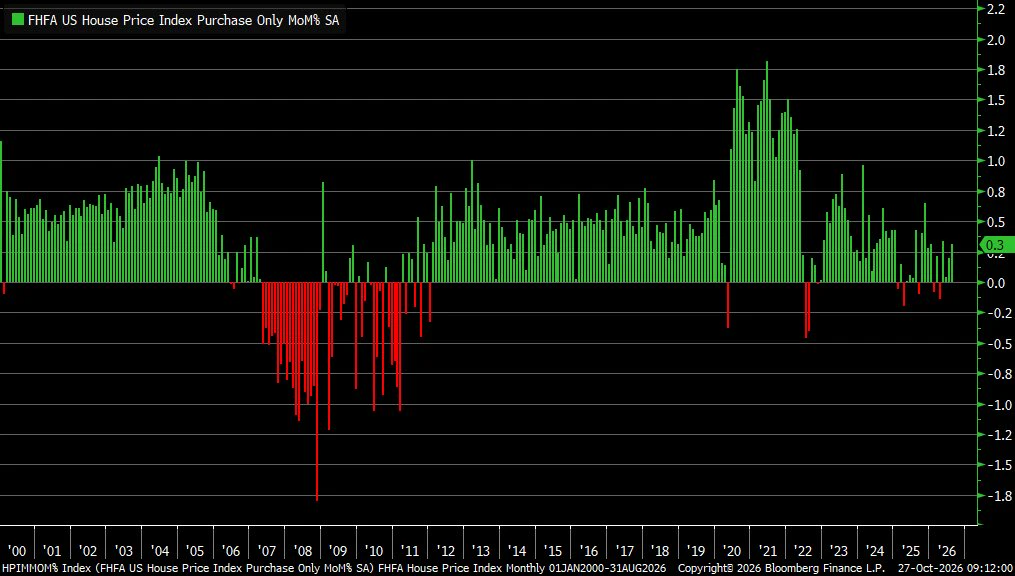The width and height of the screenshot is (1015, 576).
Task: Click the '26 year label
Action: click(x=947, y=551)
